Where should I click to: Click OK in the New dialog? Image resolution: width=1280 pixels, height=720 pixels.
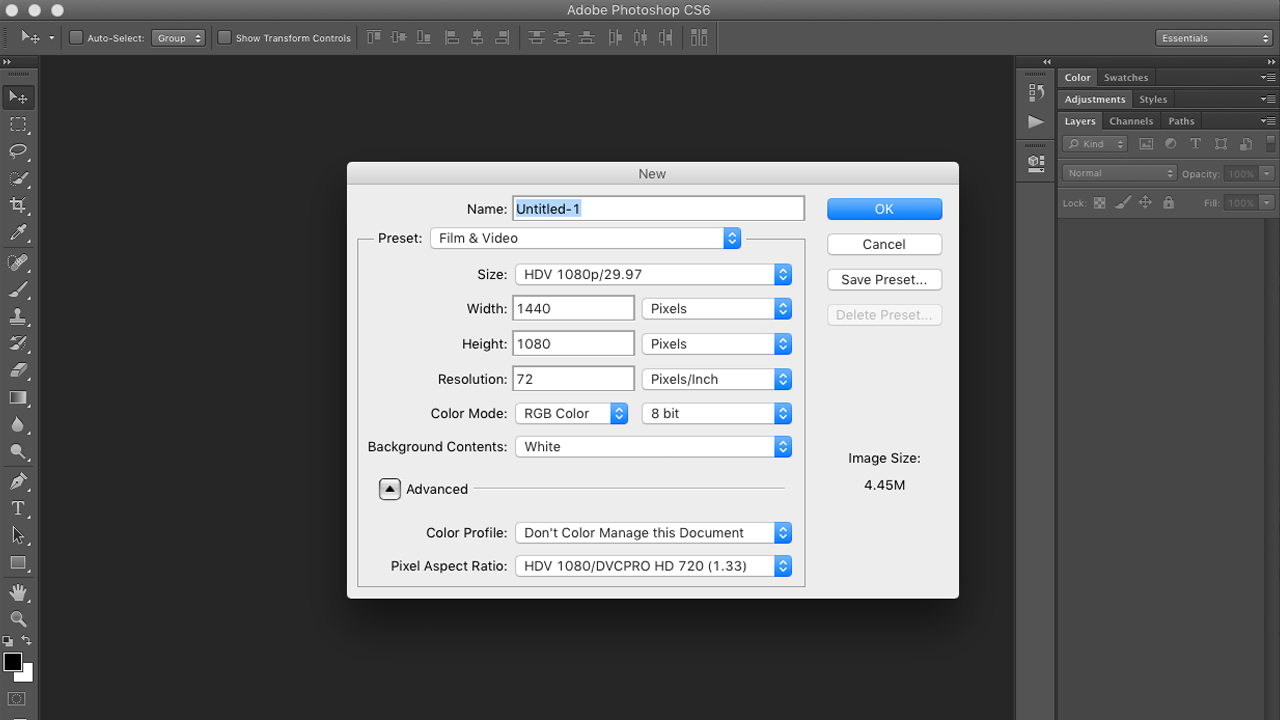[884, 209]
